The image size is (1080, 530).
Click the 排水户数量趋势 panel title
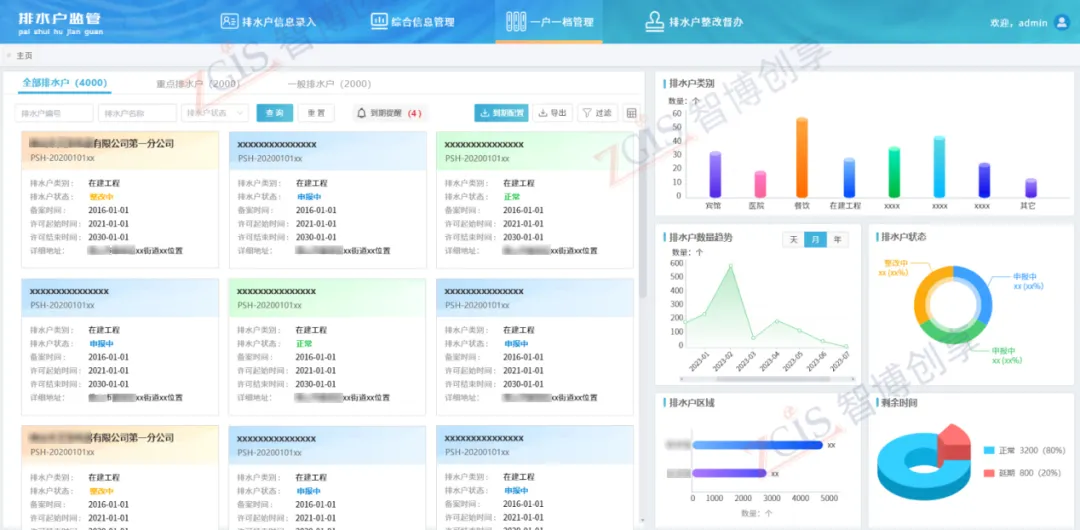click(700, 237)
